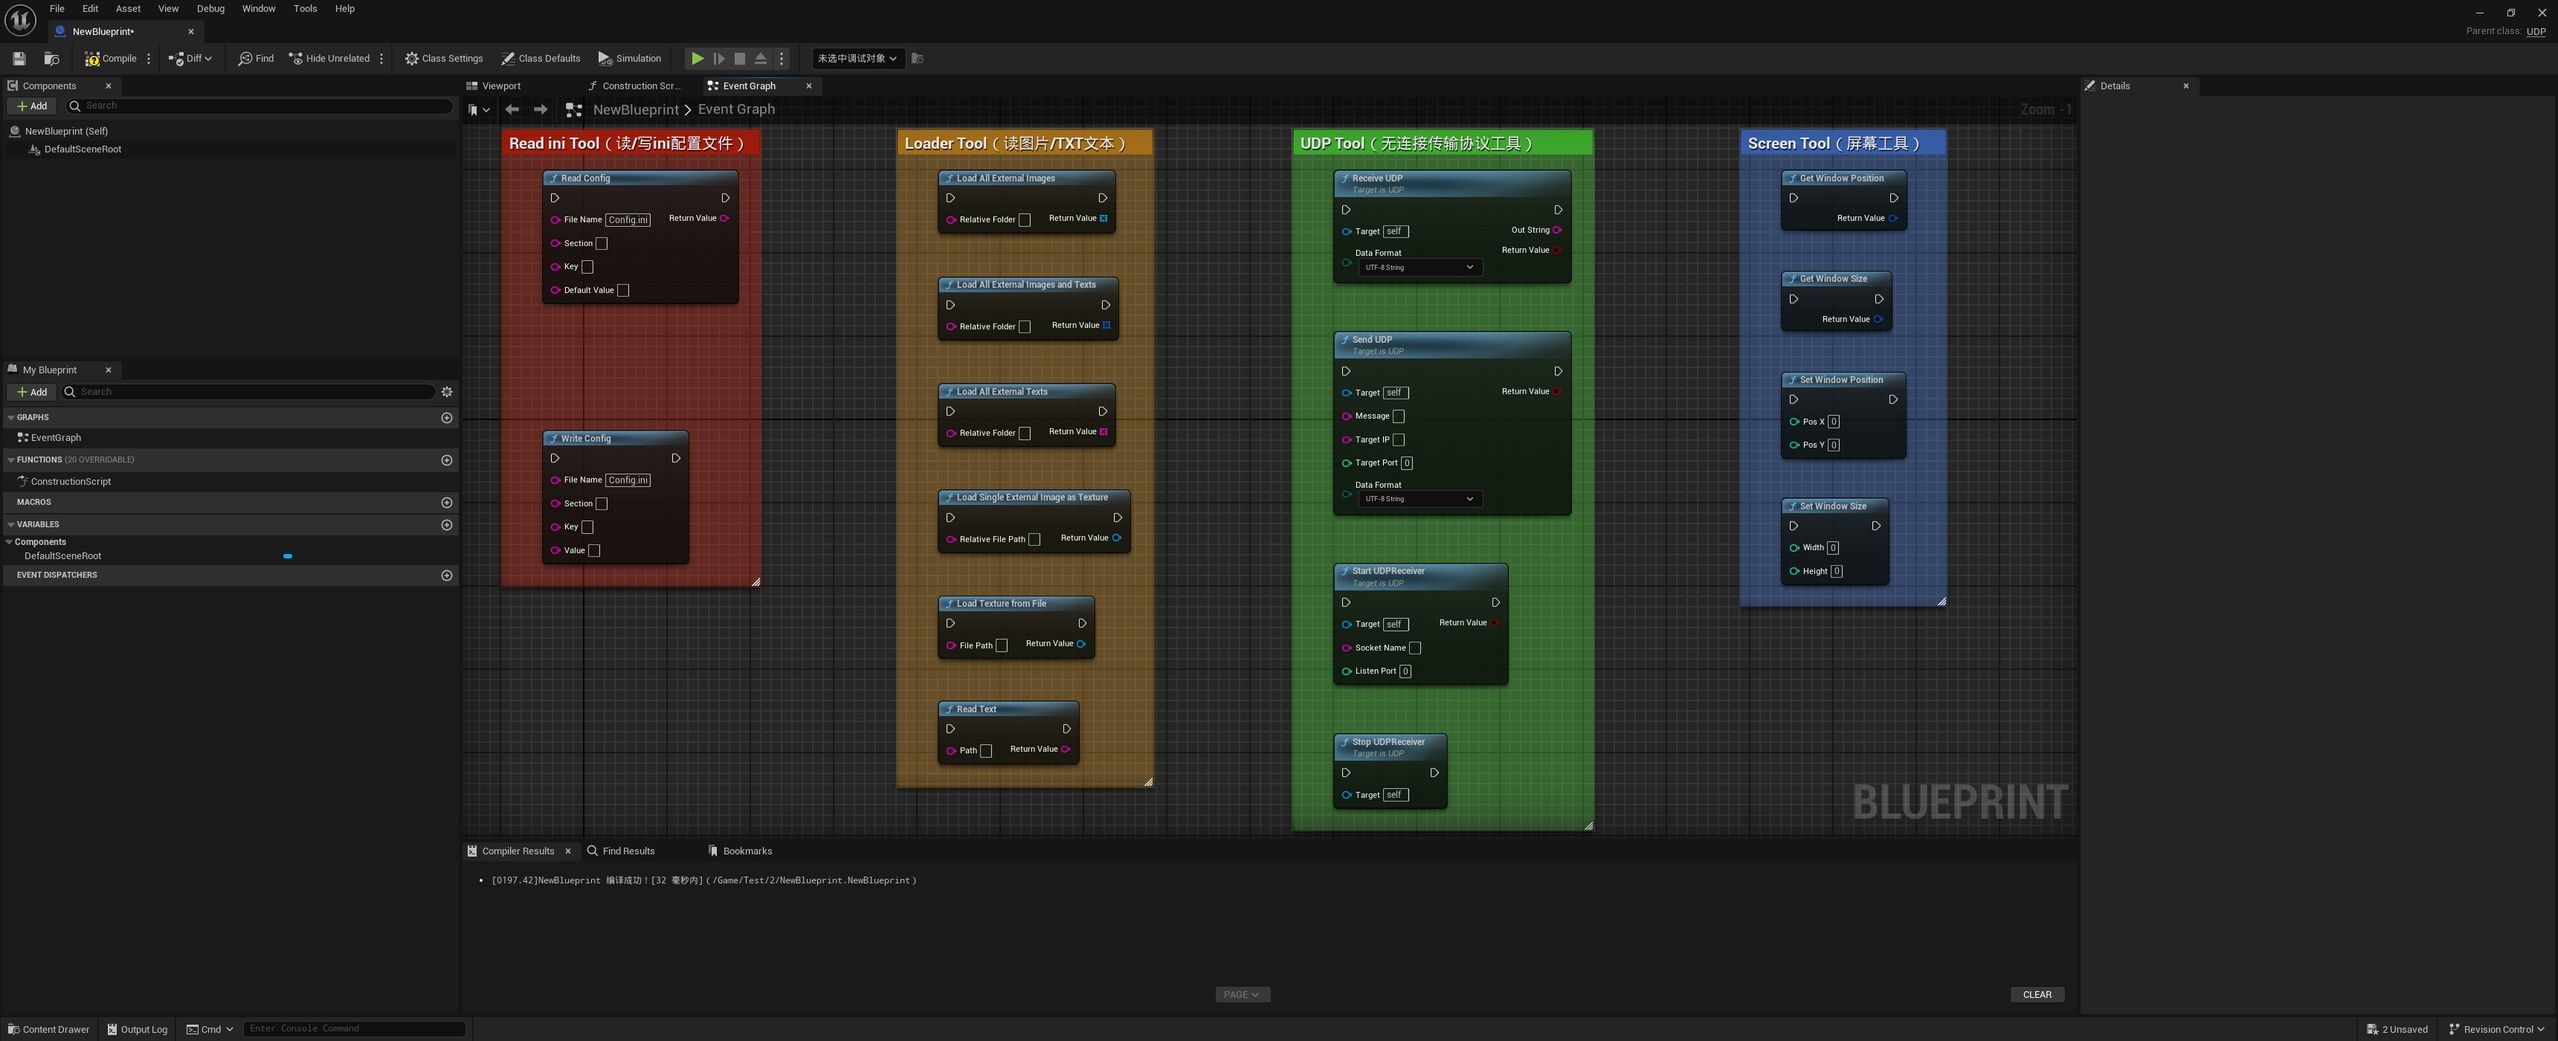This screenshot has width=2558, height=1041.
Task: Click the Add button in Components panel
Action: (x=32, y=106)
